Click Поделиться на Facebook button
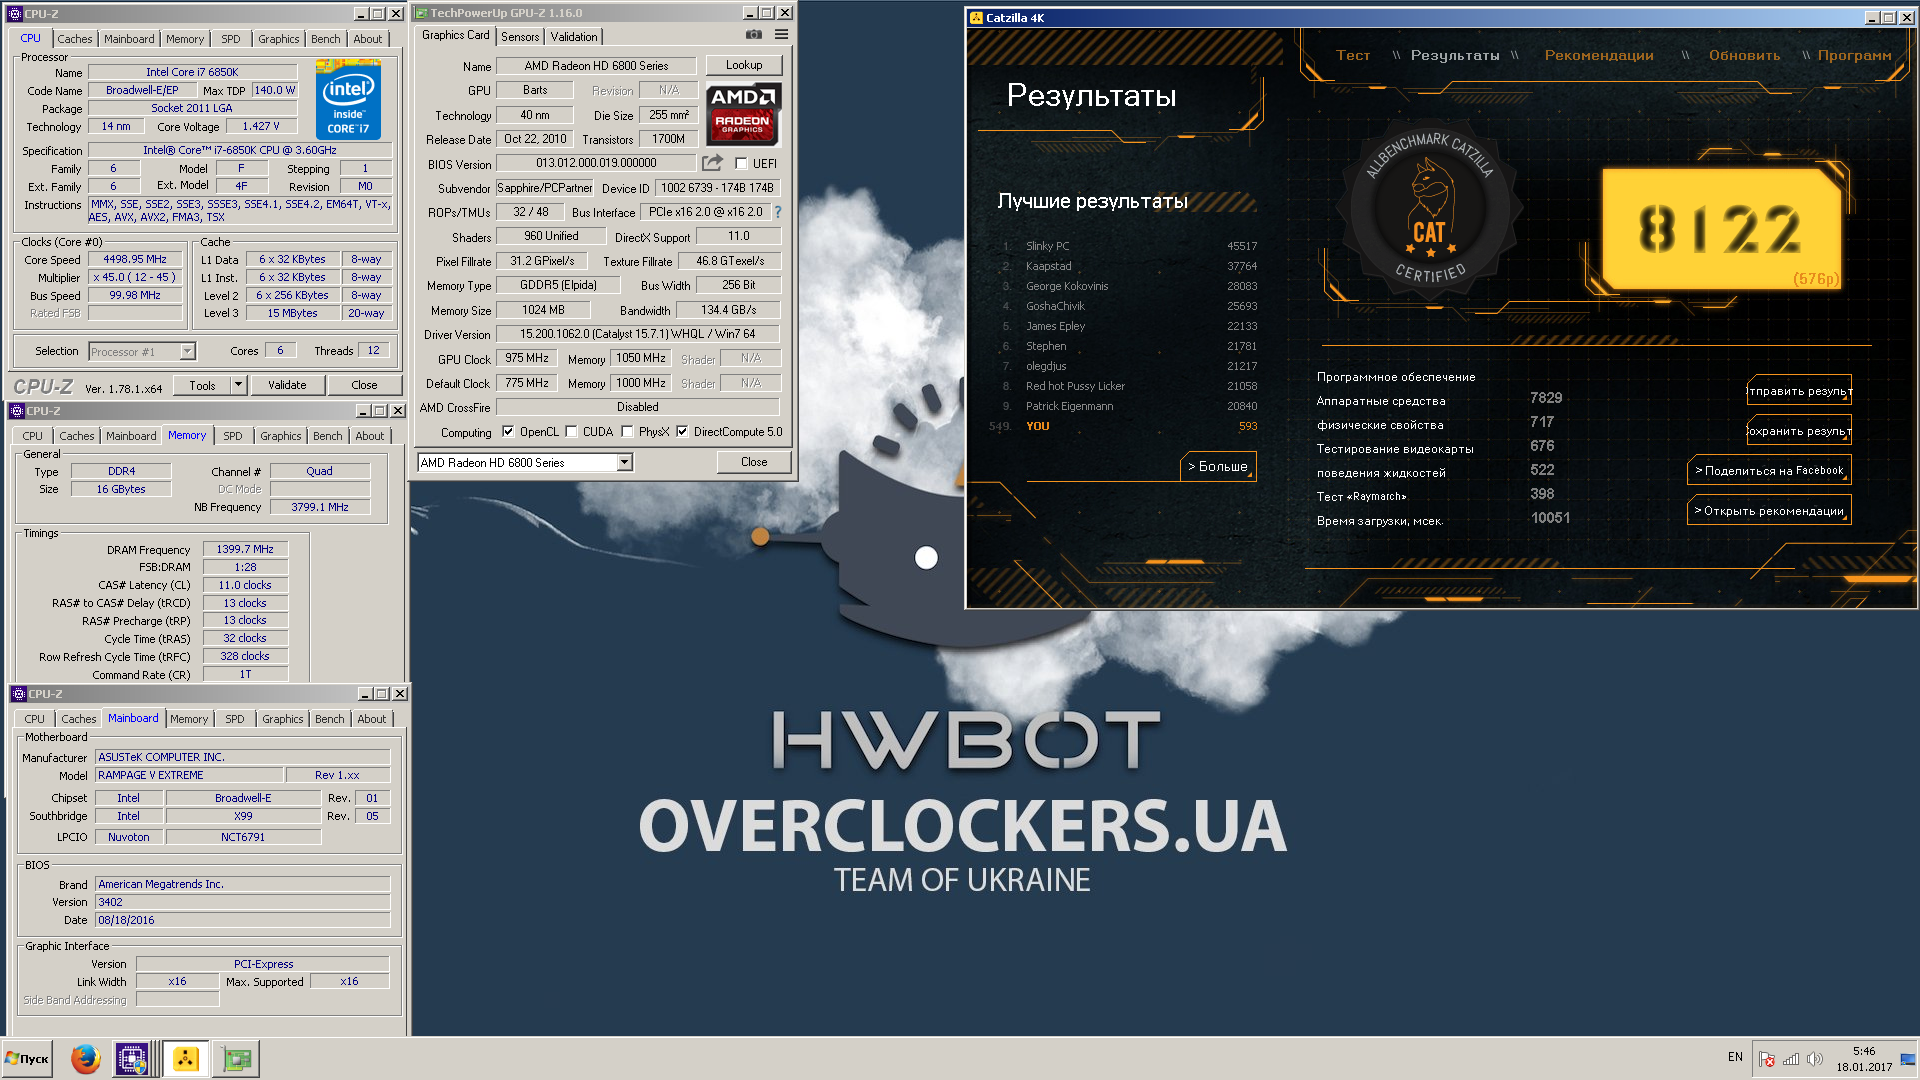Viewport: 1920px width, 1080px height. (1769, 471)
